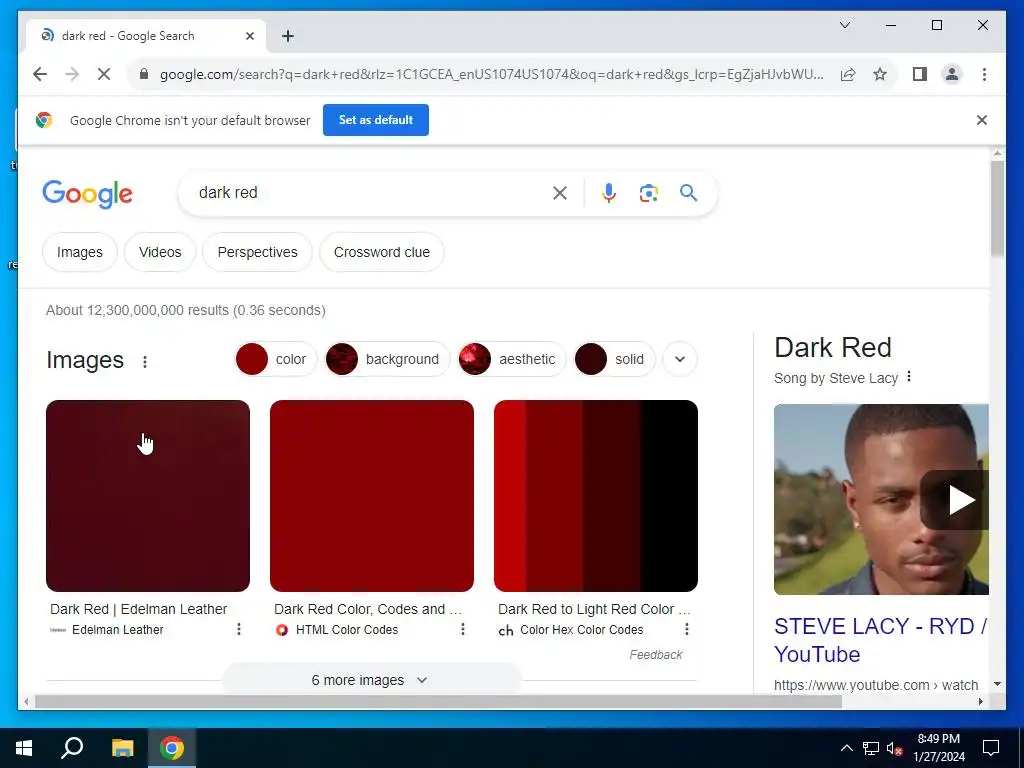Dismiss the default browser notification bar
This screenshot has width=1024, height=768.
click(x=981, y=120)
